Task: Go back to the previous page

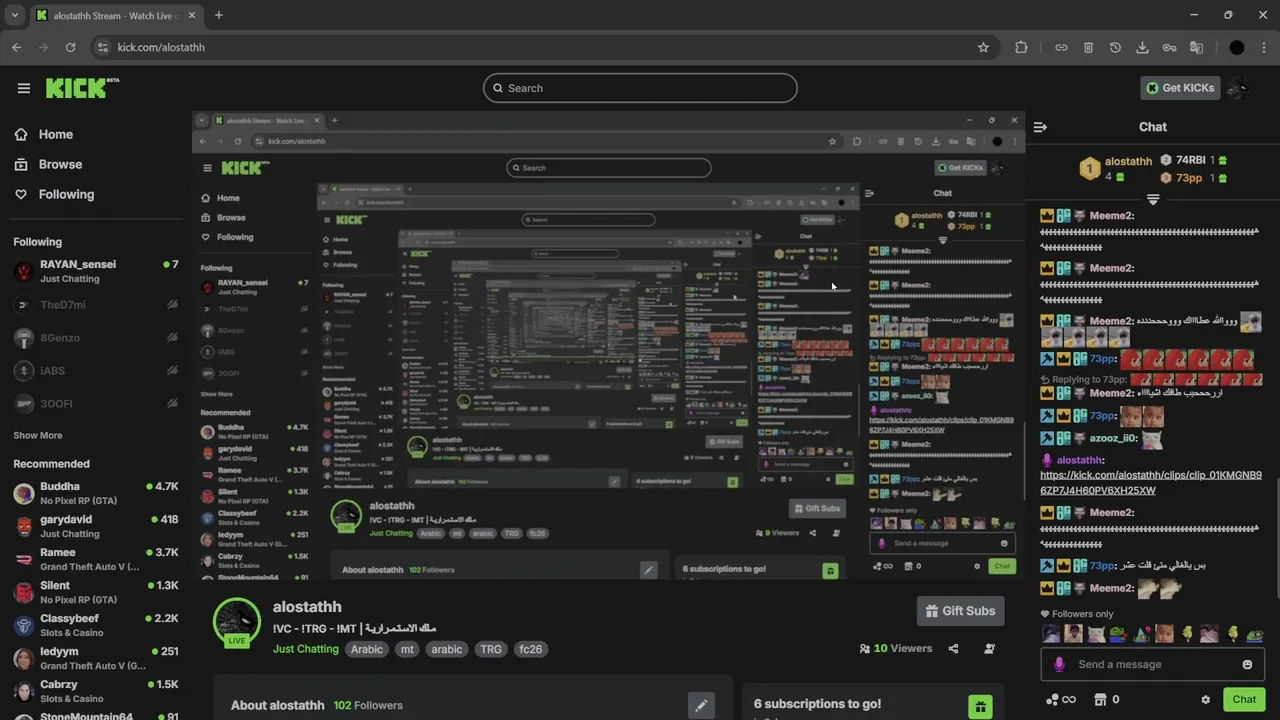Action: click(x=16, y=47)
